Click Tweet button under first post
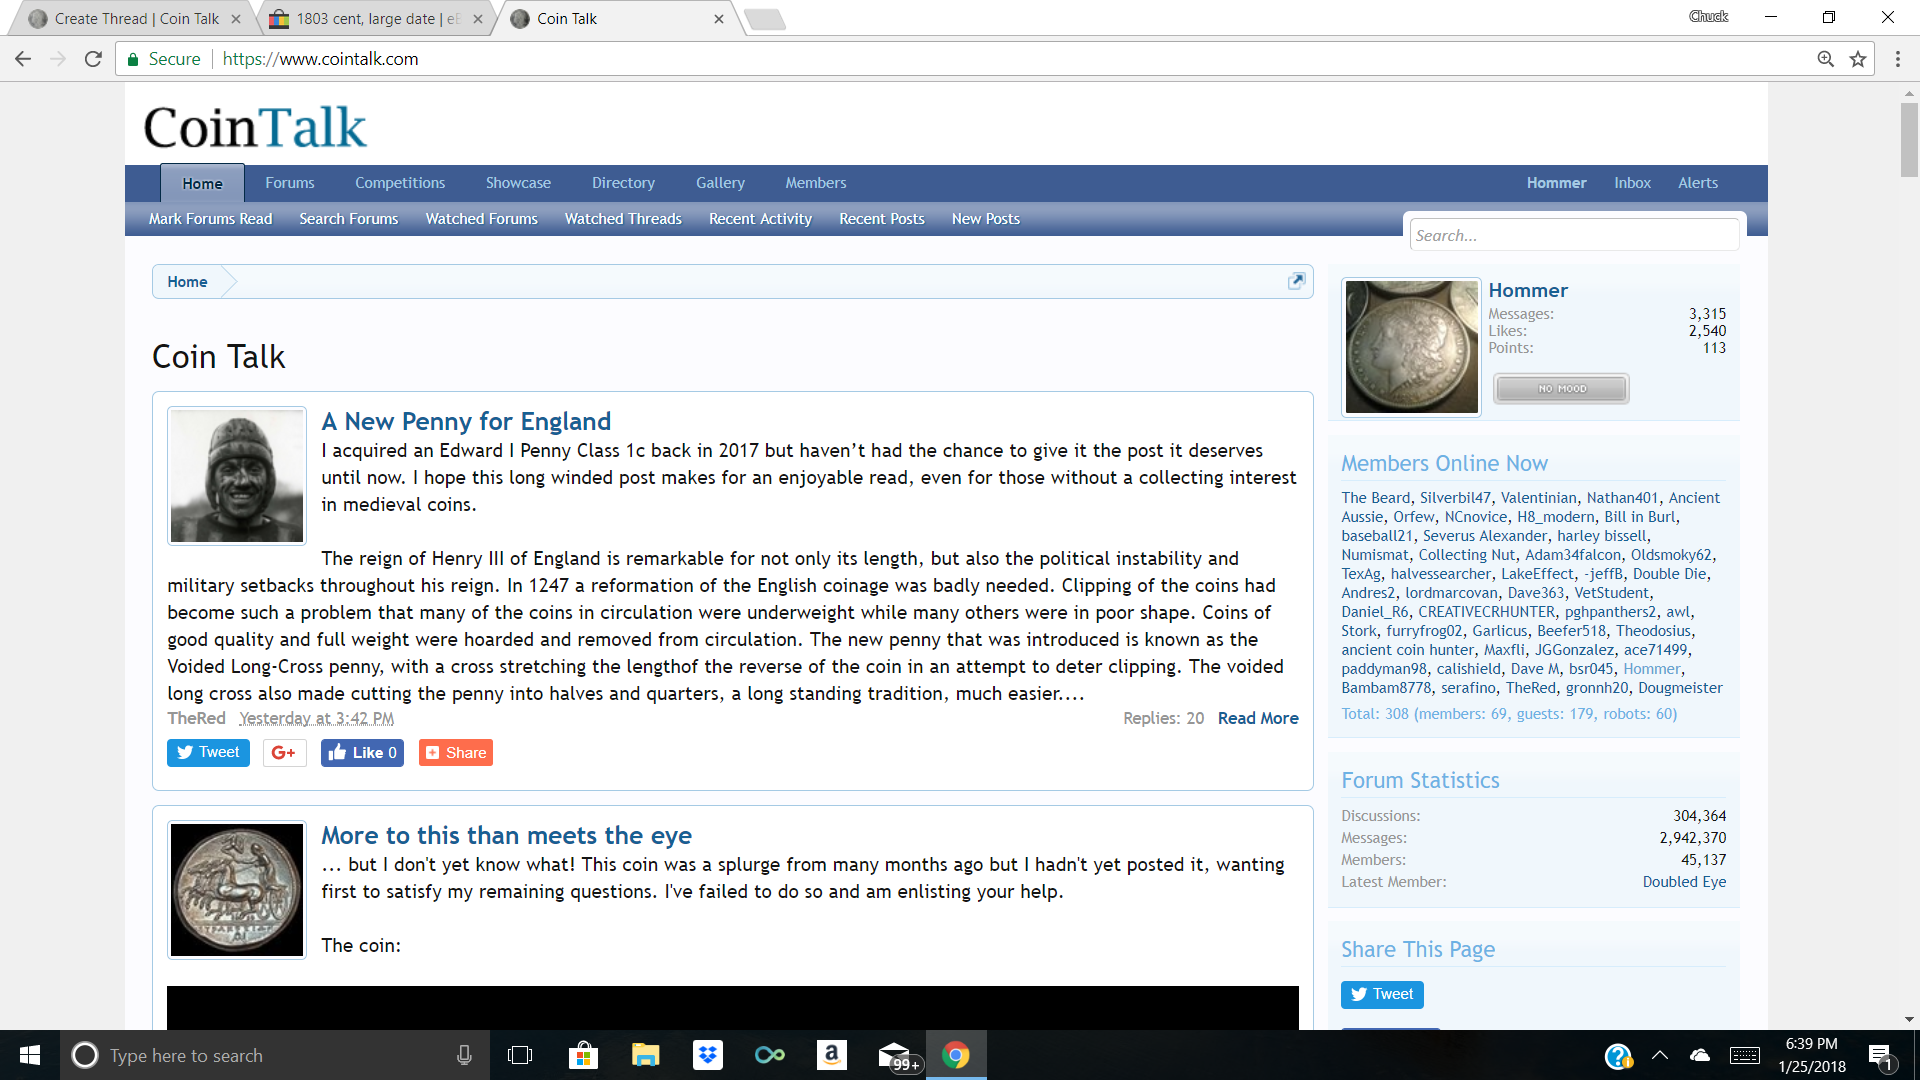 pyautogui.click(x=208, y=753)
